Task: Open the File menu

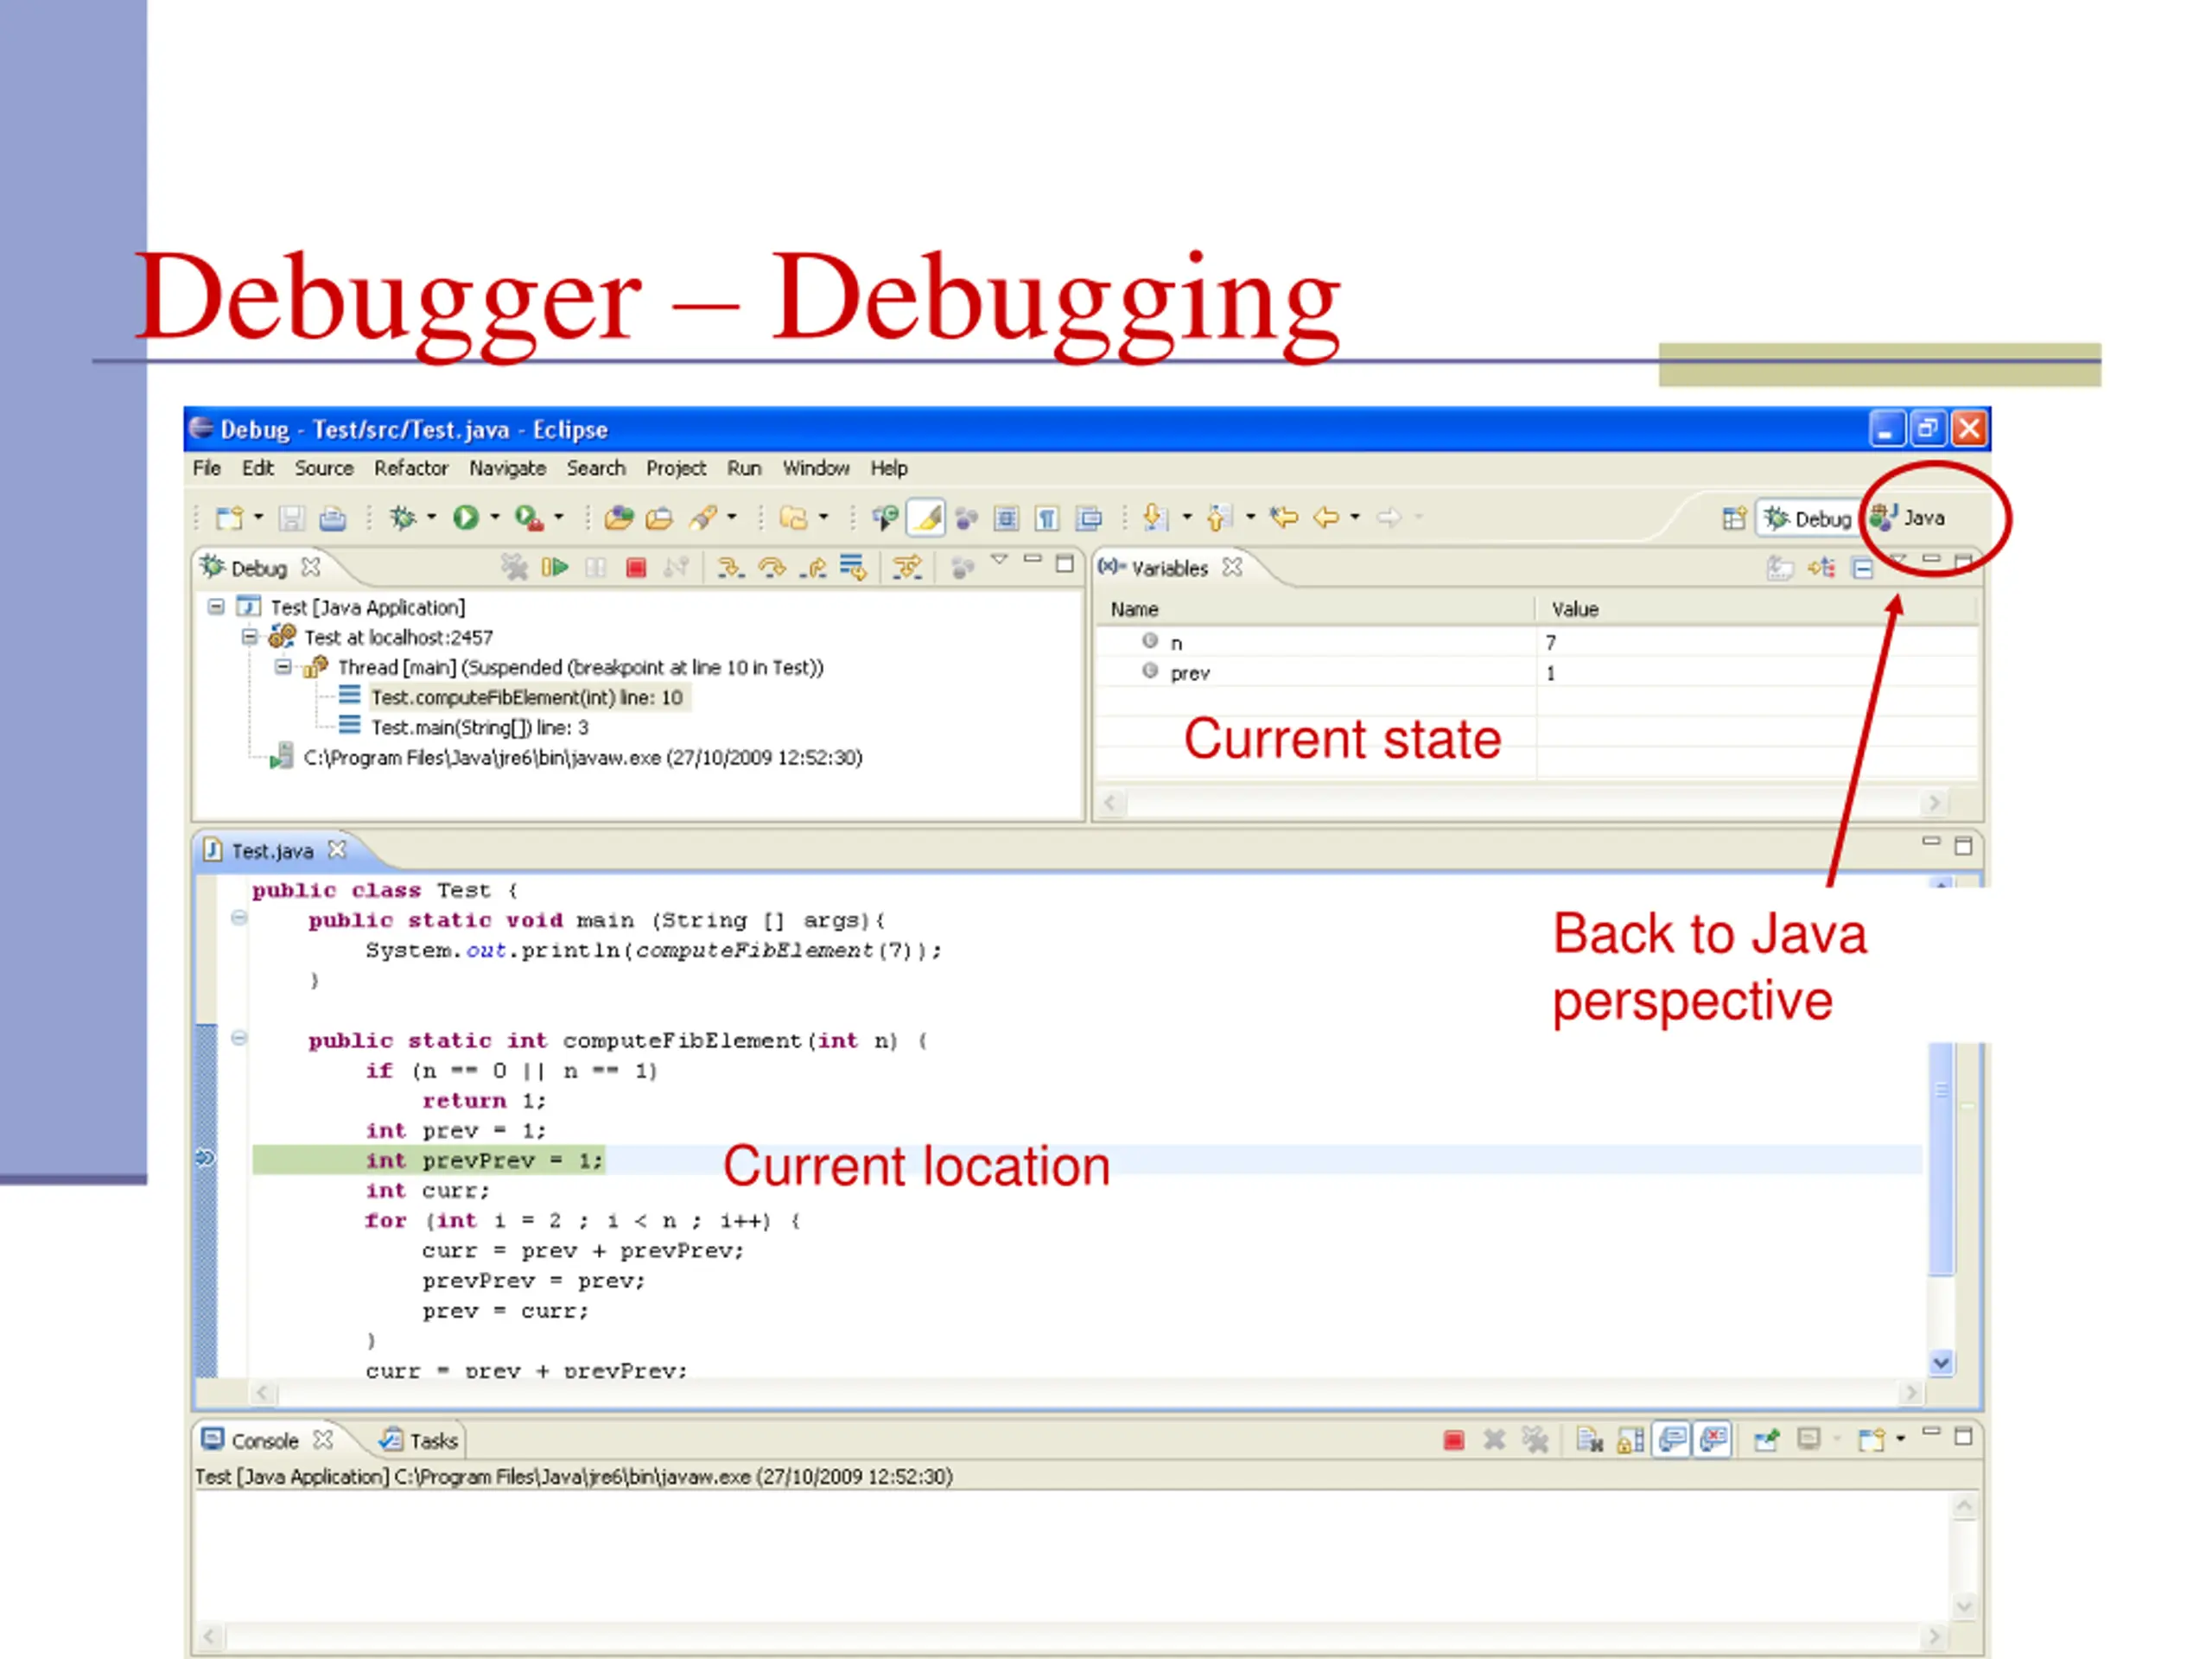Action: click(x=207, y=468)
